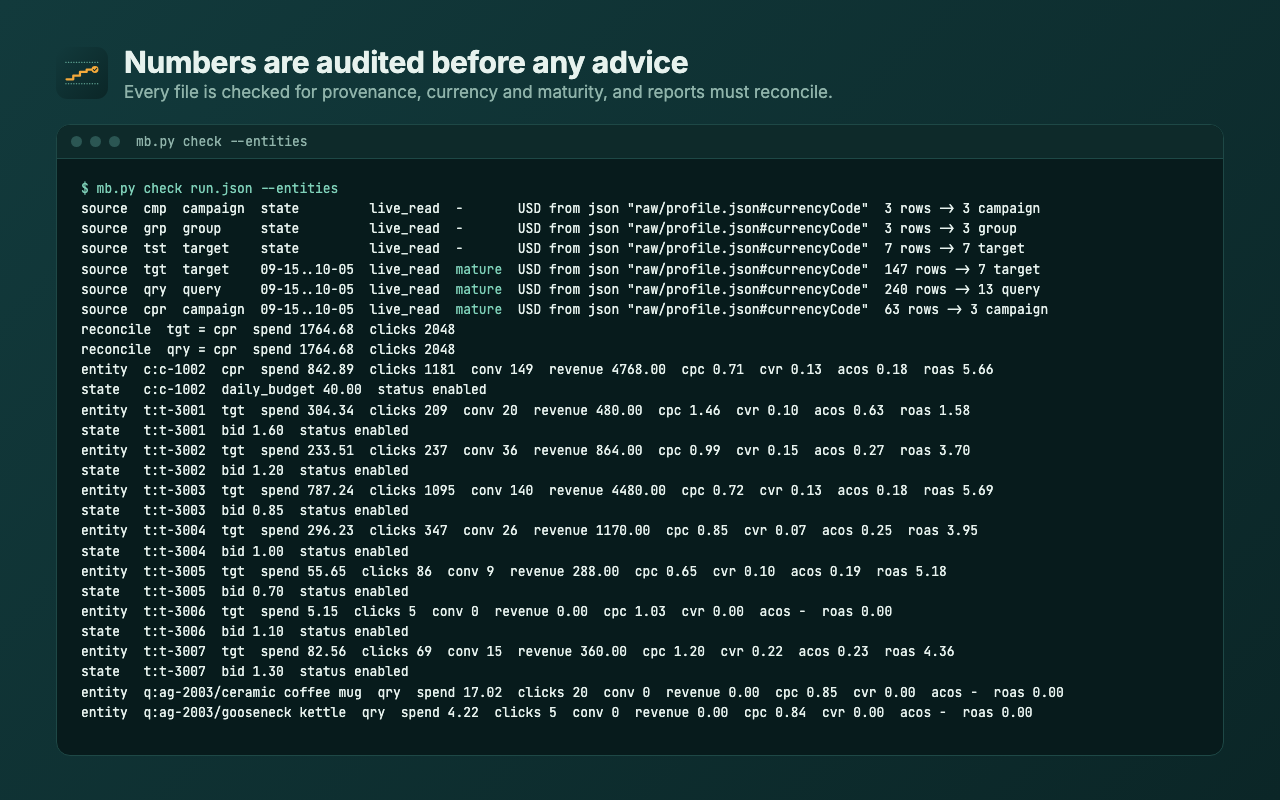This screenshot has height=800, width=1280.
Task: Click the green 'mature' label on the tgt source row
Action: pyautogui.click(x=479, y=269)
